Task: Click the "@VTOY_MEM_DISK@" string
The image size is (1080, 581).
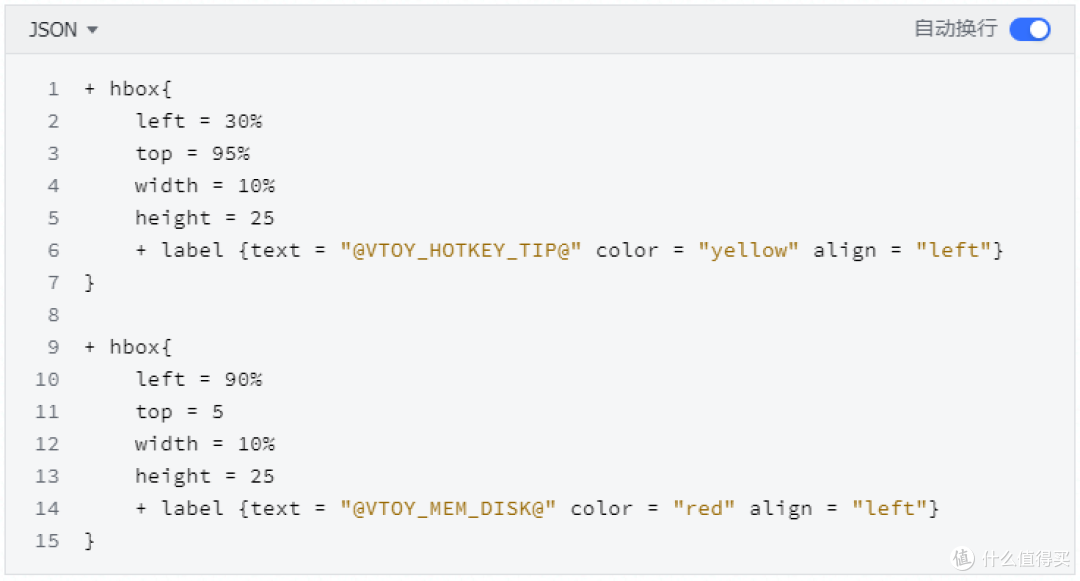Action: click(x=448, y=508)
